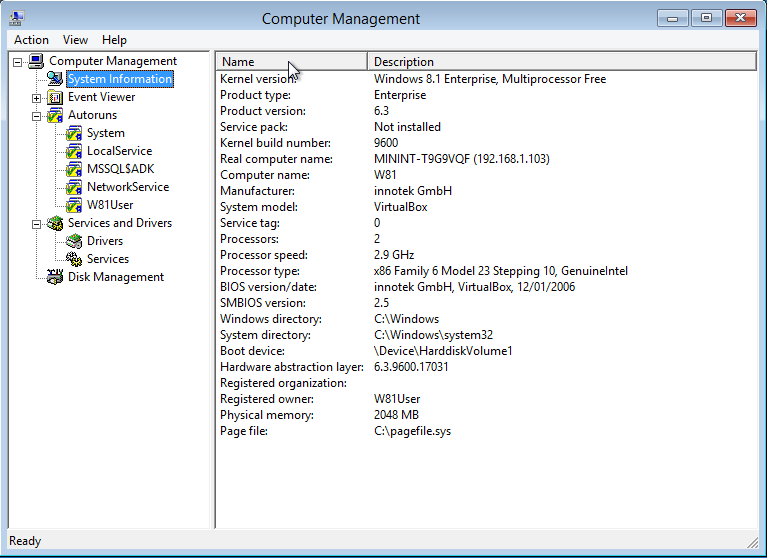Collapse the Autoruns tree node
This screenshot has width=767, height=558.
point(37,116)
